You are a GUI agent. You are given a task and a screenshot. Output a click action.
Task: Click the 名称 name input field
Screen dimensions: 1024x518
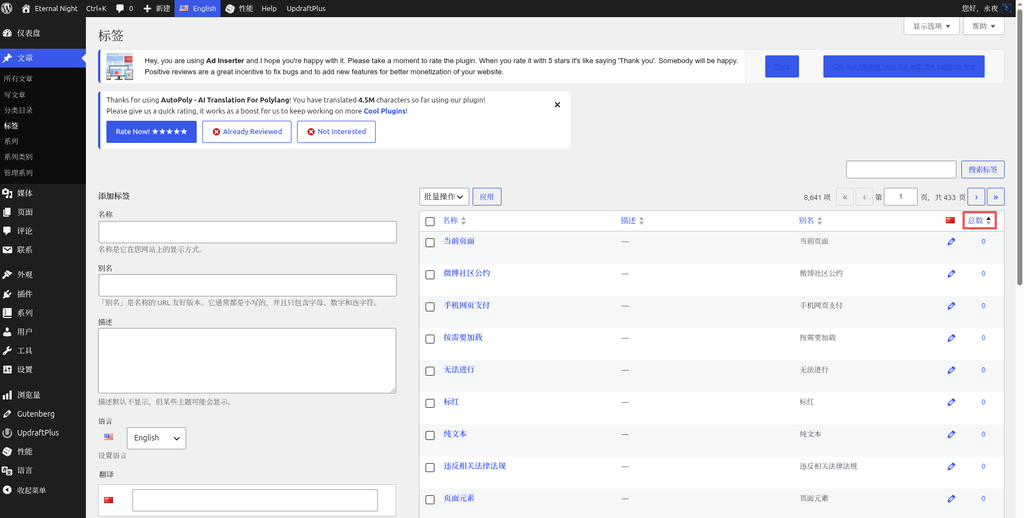click(248, 232)
